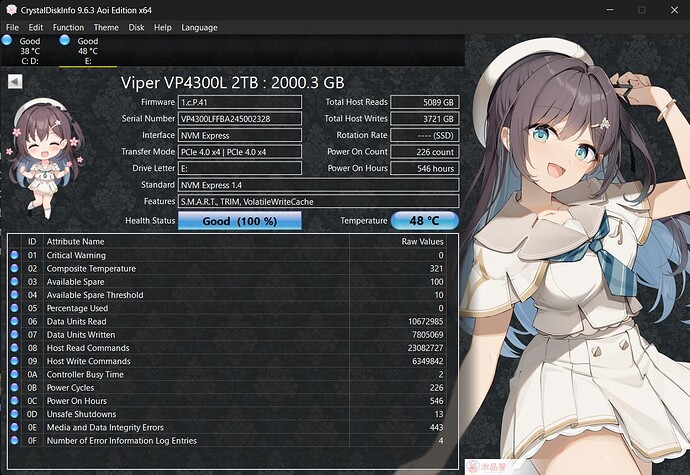The width and height of the screenshot is (690, 475).
Task: Click the previous disk arrow button
Action: click(x=15, y=81)
